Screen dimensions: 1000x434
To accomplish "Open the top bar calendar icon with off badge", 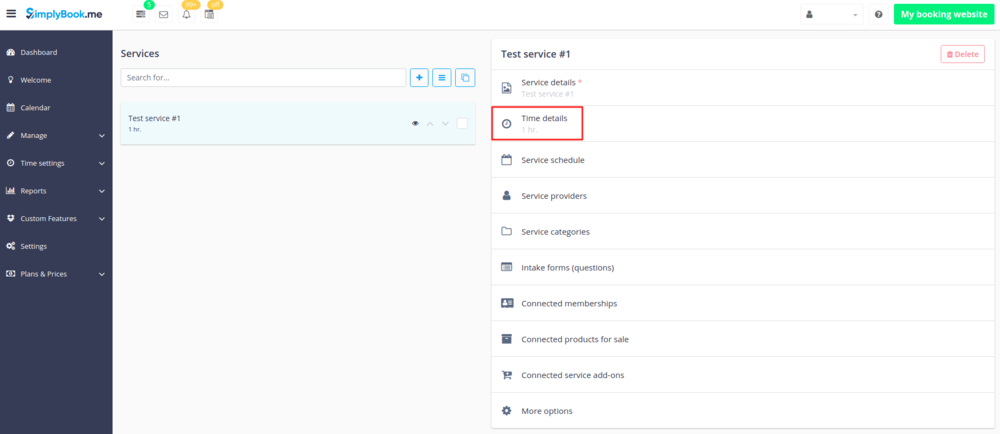I will (x=210, y=15).
